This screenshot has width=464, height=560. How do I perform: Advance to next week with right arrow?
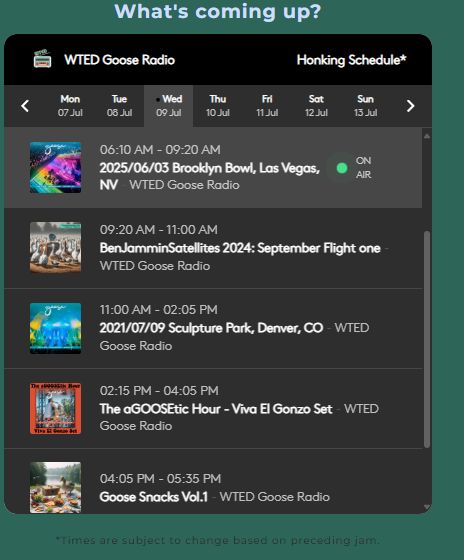410,106
